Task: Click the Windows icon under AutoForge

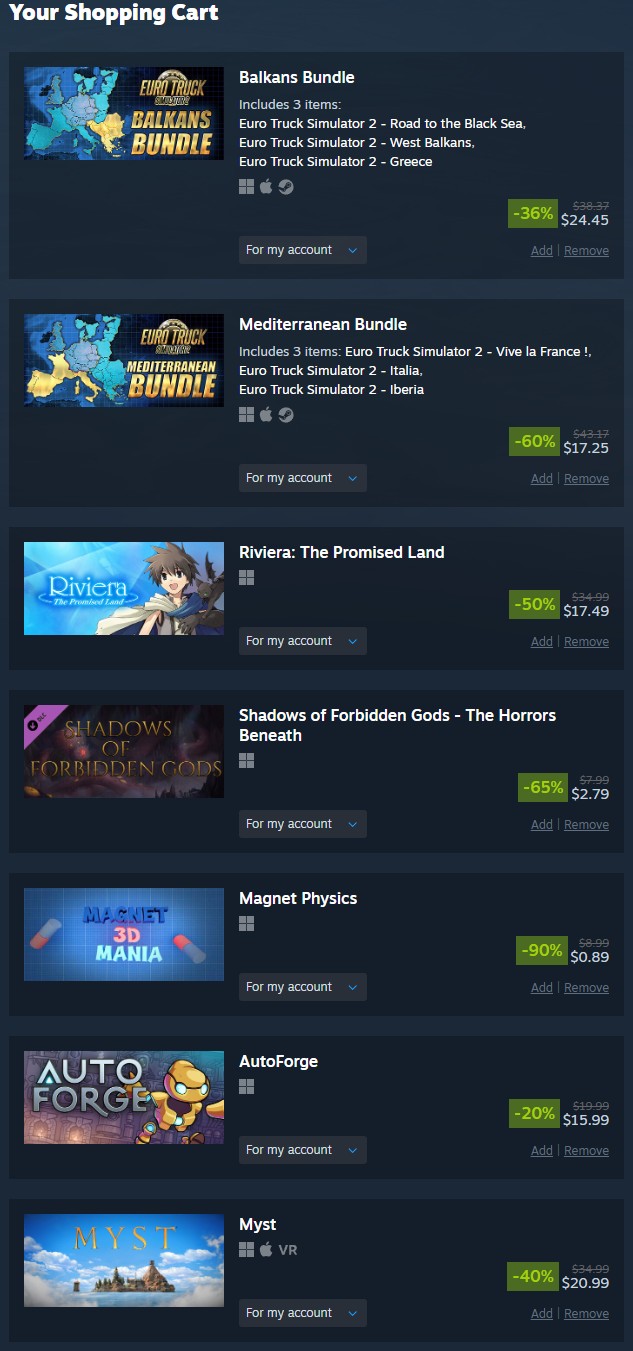Action: [246, 1087]
